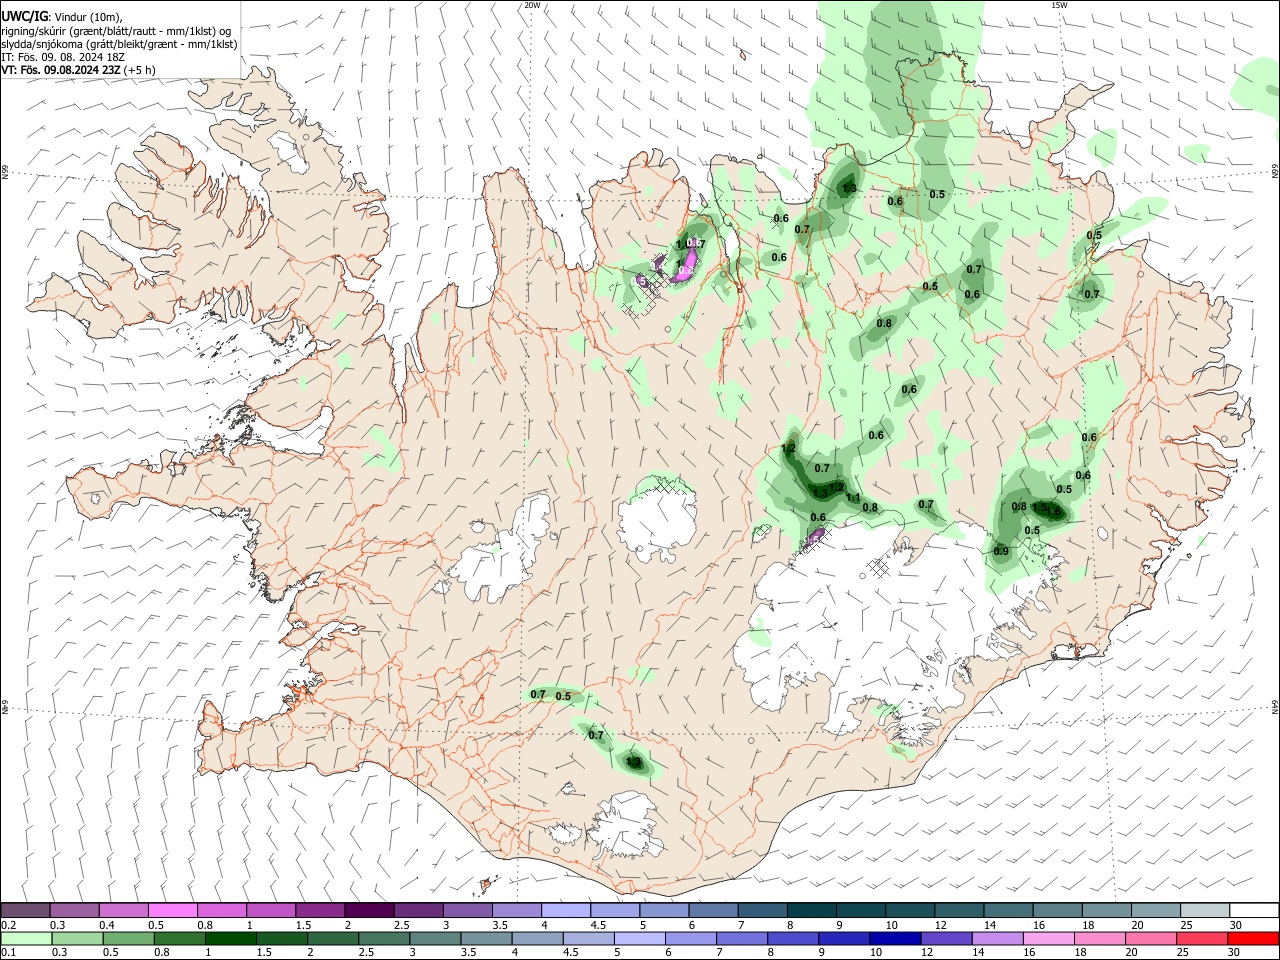Pick the bright red 30 swatch, lower legend
Screen dimensions: 1280x960
[1253, 938]
